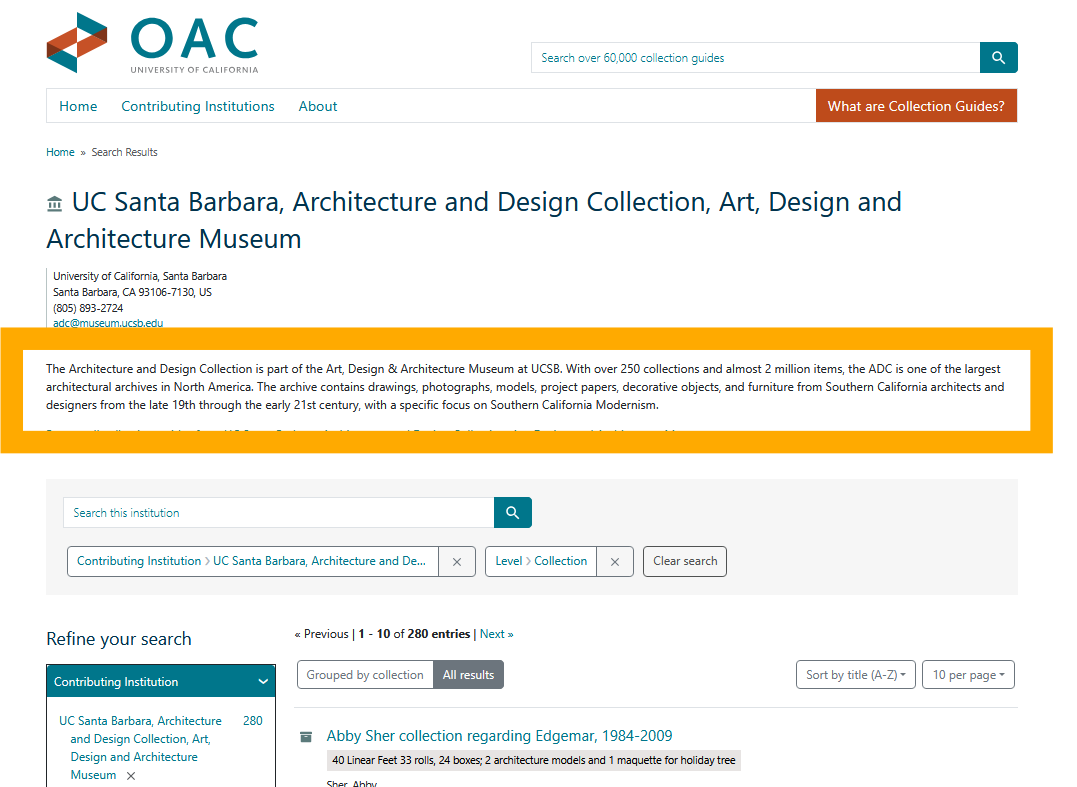Screen dimensions: 1077x787
Task: Open Home in the navigation bar
Action: click(x=78, y=106)
